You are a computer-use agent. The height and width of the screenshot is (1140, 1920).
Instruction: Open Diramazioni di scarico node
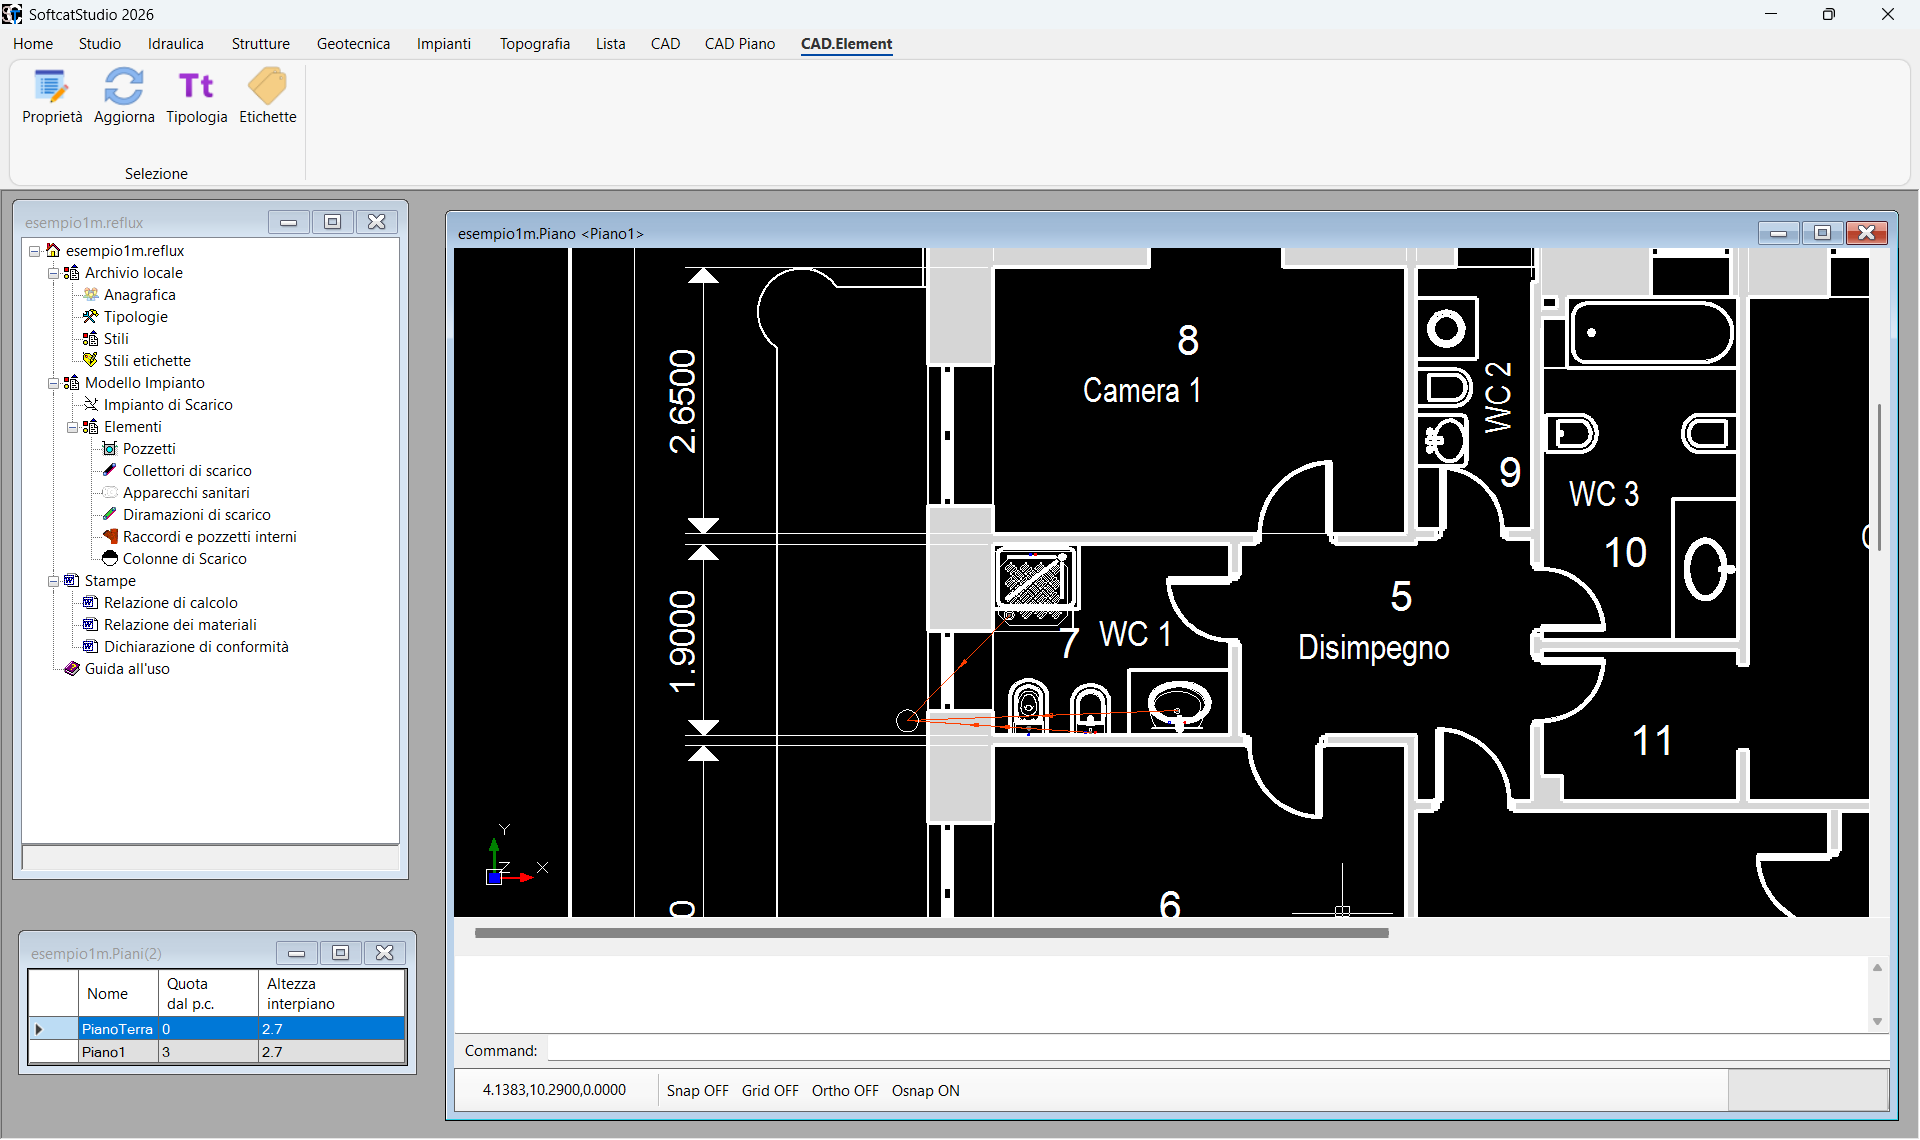(196, 515)
